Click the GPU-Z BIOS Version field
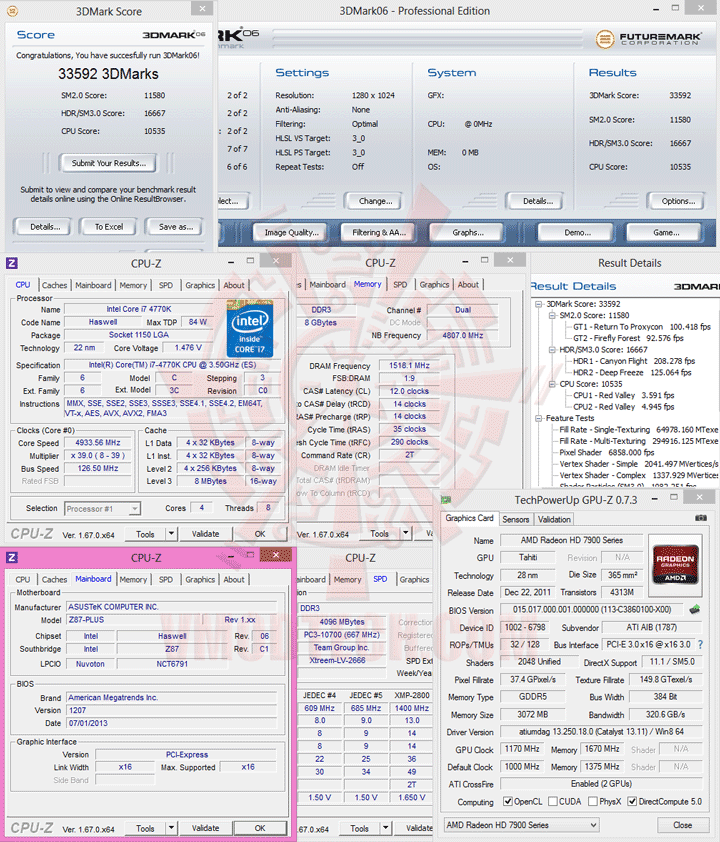The image size is (720, 842). click(x=592, y=609)
